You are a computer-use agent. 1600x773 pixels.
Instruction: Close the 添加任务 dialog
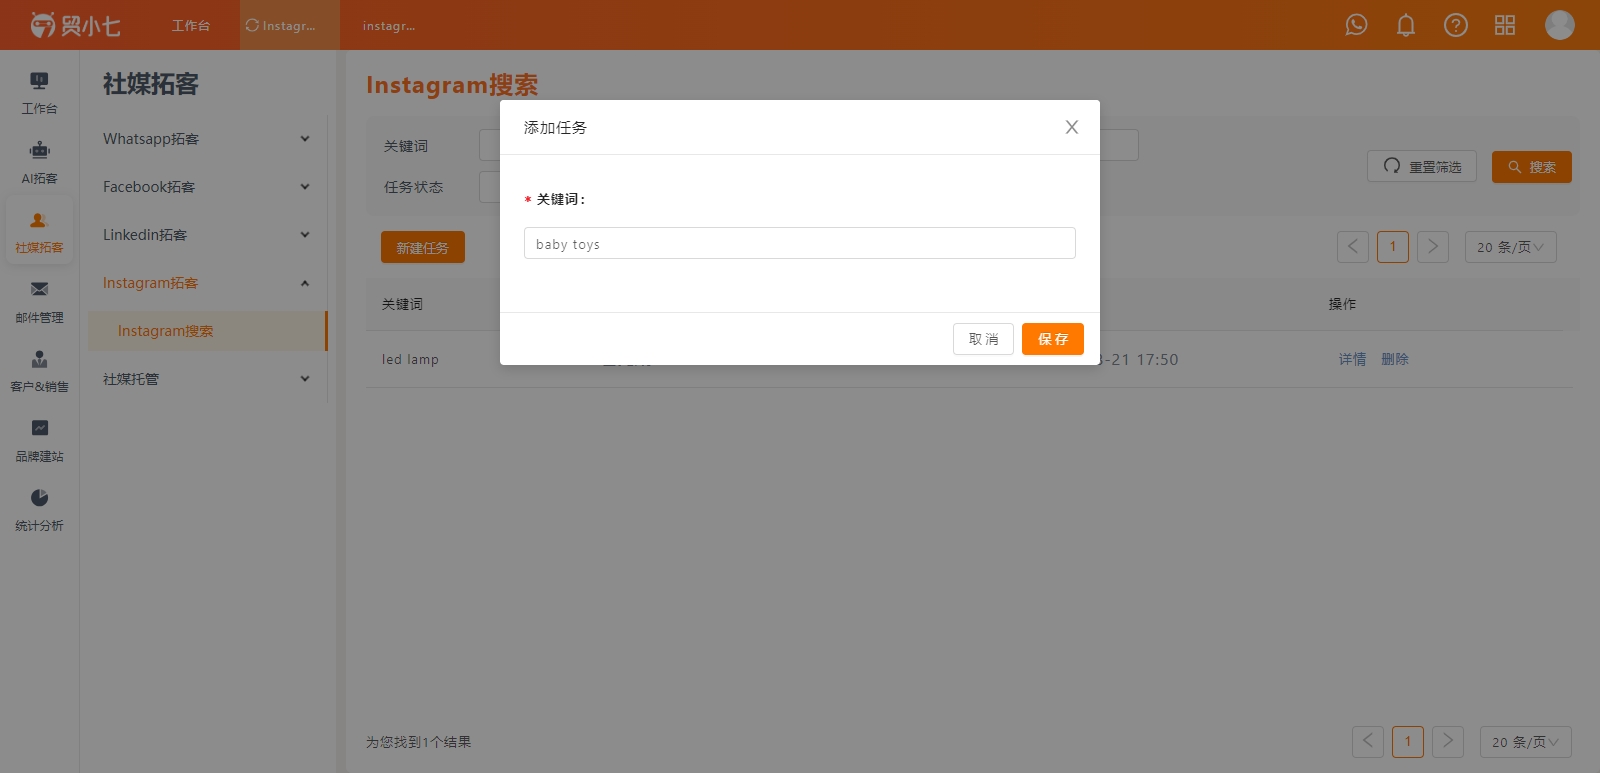point(1071,127)
